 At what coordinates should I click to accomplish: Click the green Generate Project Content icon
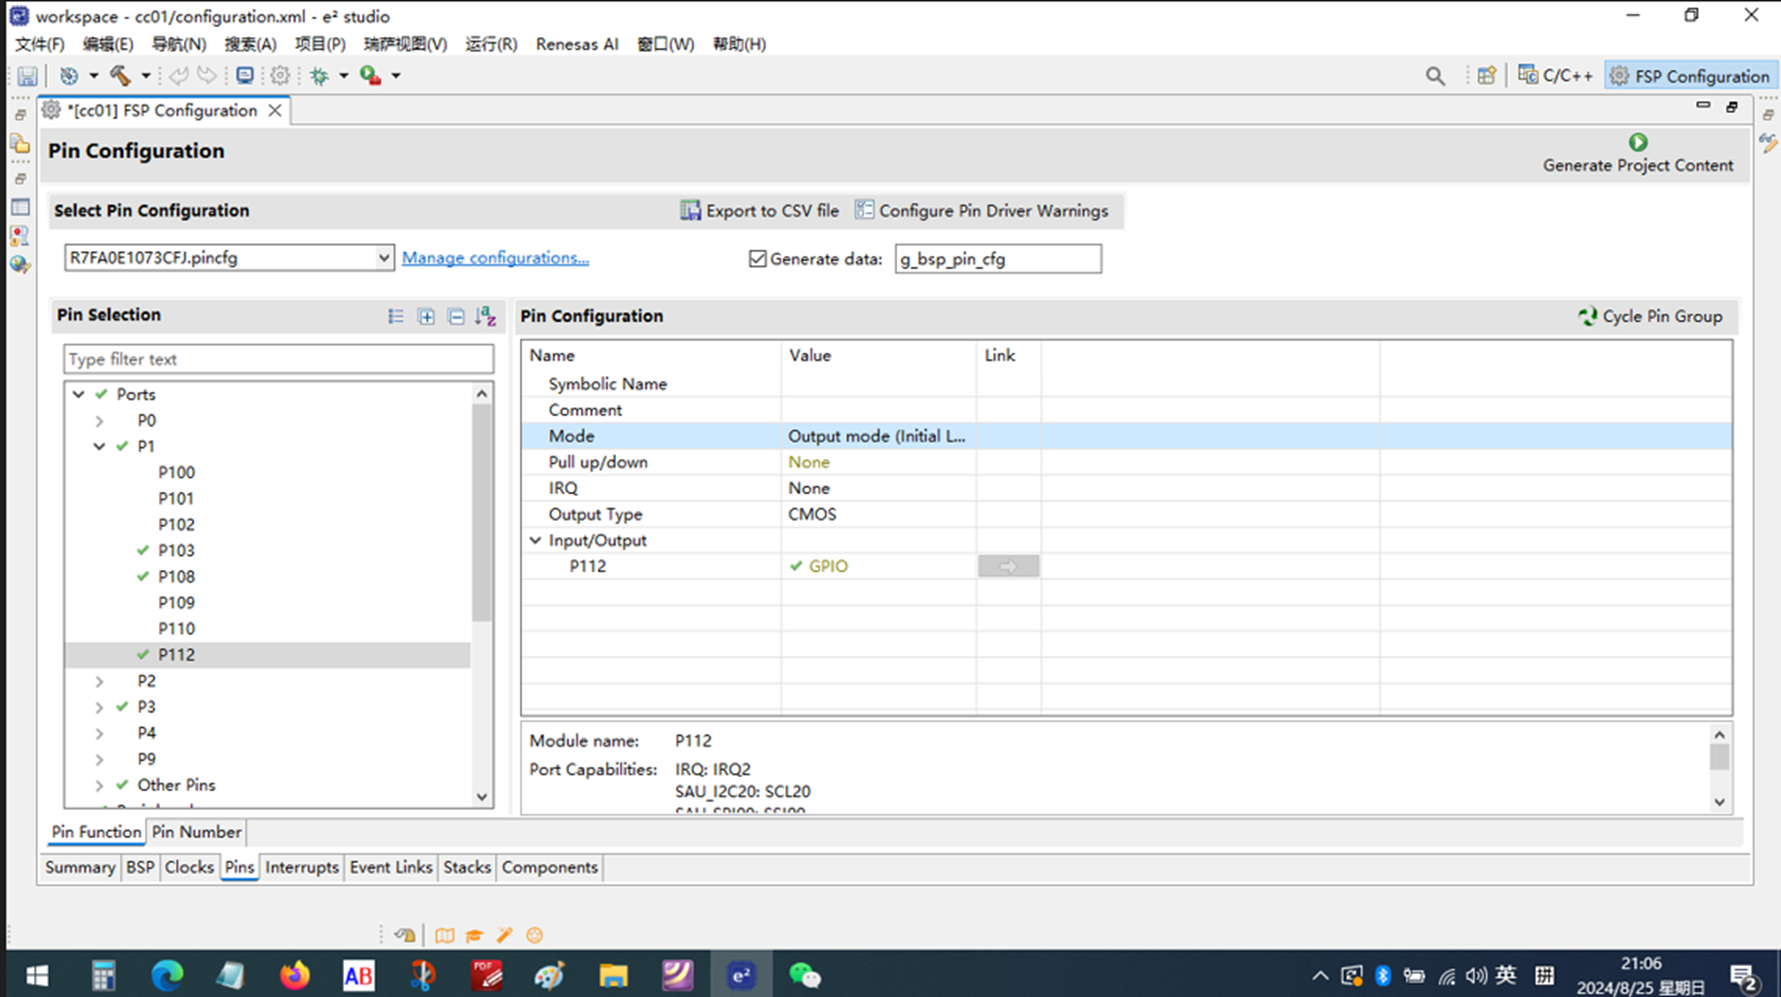pos(1638,142)
